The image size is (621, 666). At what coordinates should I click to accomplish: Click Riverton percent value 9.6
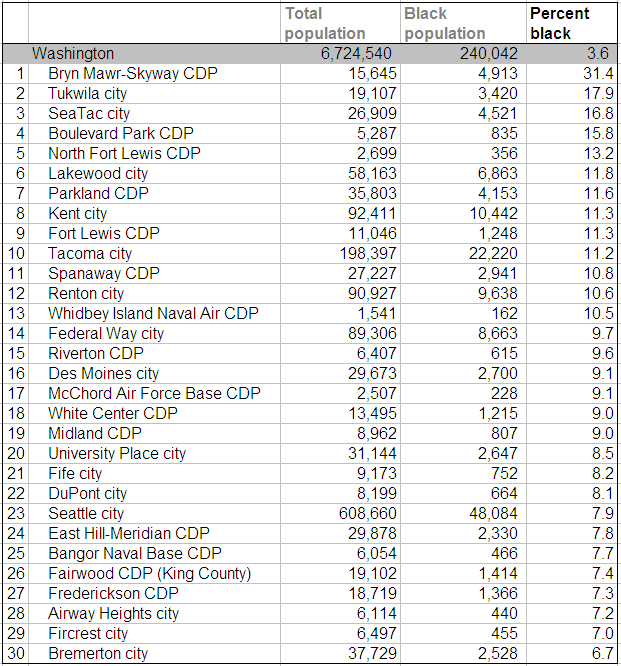point(603,353)
